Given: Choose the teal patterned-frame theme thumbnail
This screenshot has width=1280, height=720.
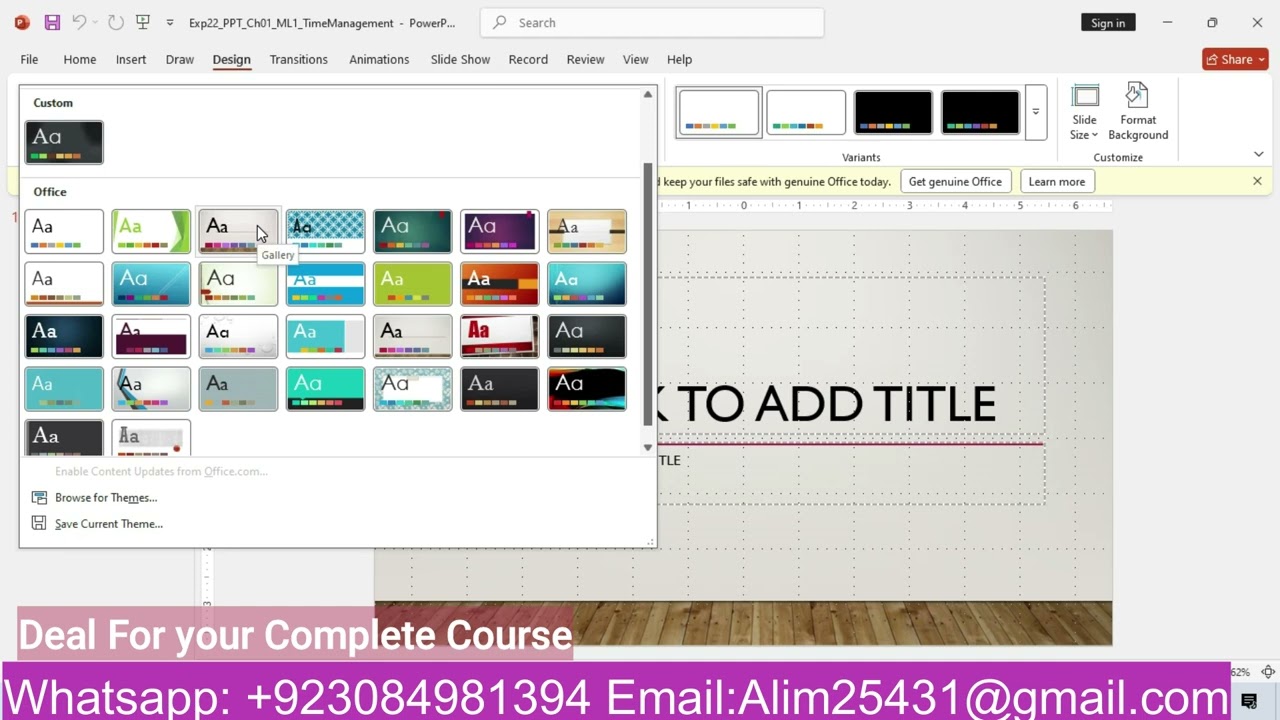Looking at the screenshot, I should (412, 389).
